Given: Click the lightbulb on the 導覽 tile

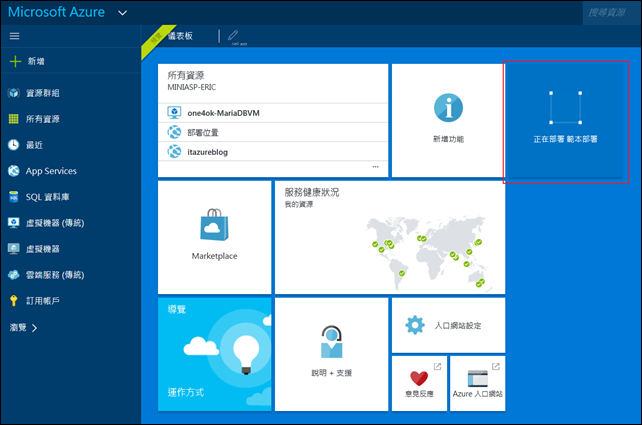Looking at the screenshot, I should tap(246, 353).
